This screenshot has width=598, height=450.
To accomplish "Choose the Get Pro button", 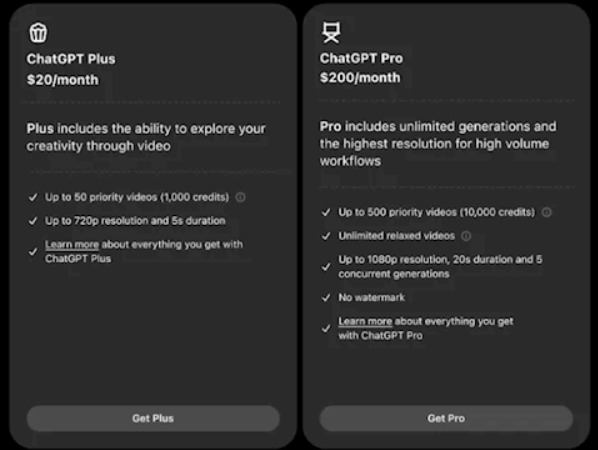I will (446, 418).
